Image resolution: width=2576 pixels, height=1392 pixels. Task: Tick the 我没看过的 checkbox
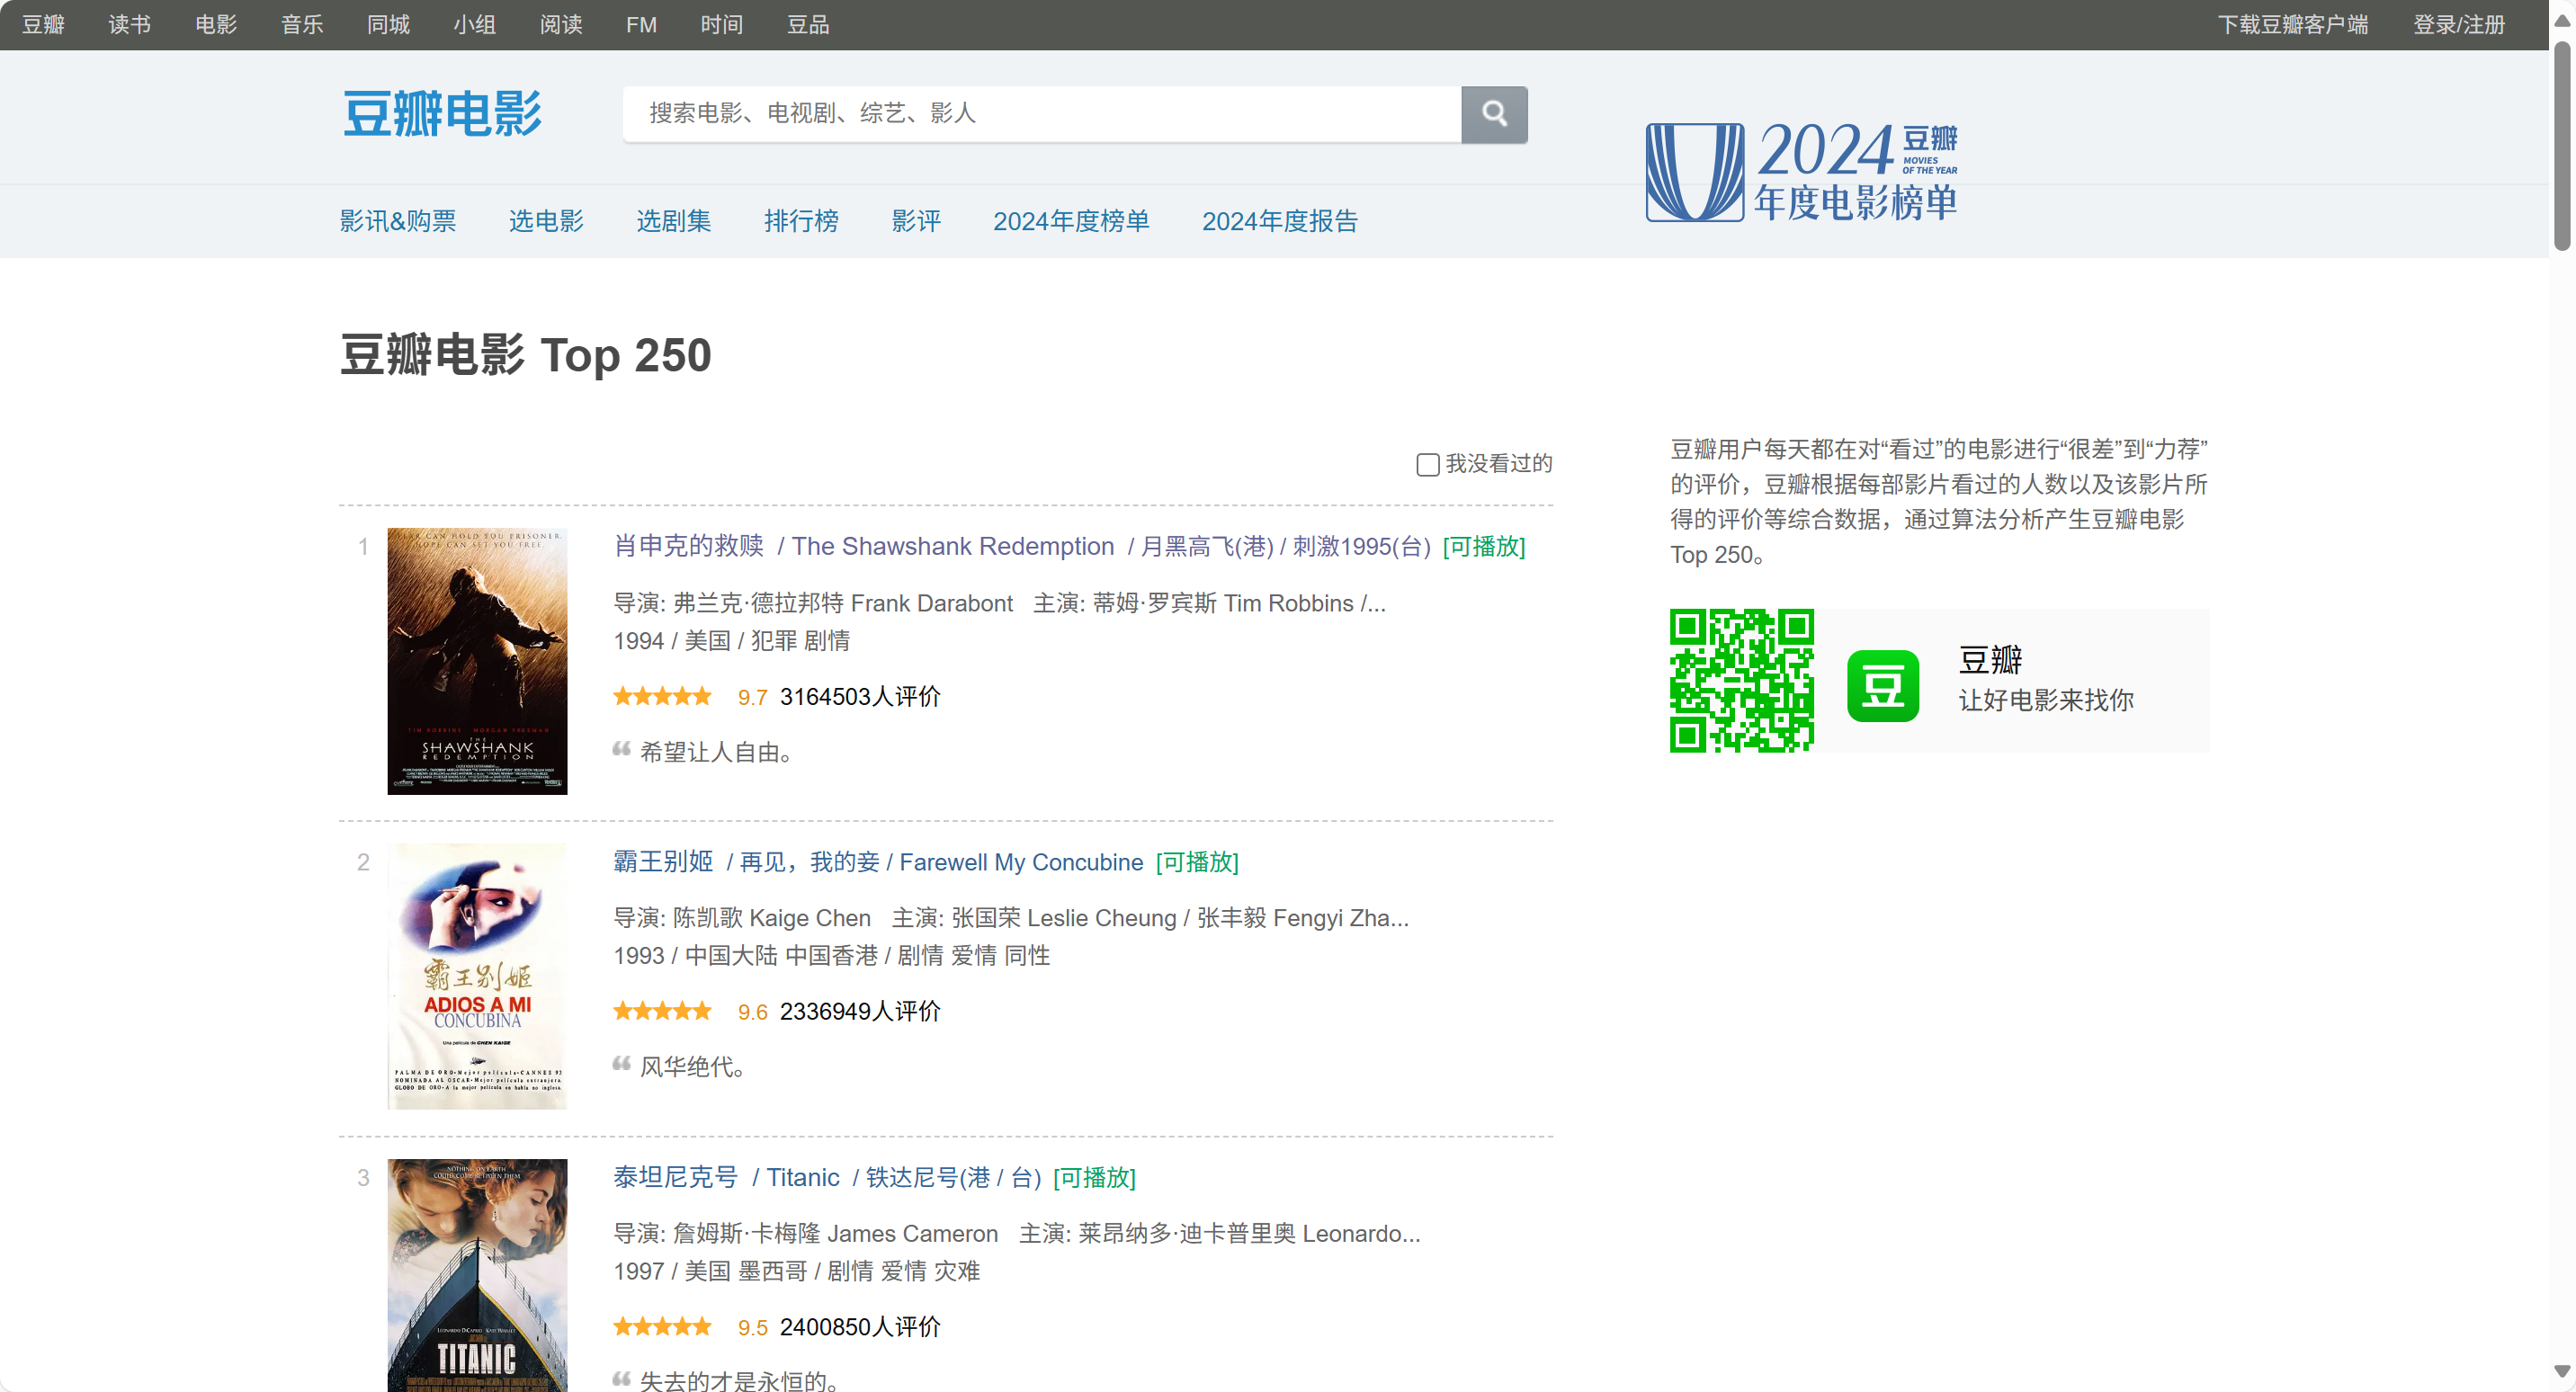click(x=1427, y=464)
